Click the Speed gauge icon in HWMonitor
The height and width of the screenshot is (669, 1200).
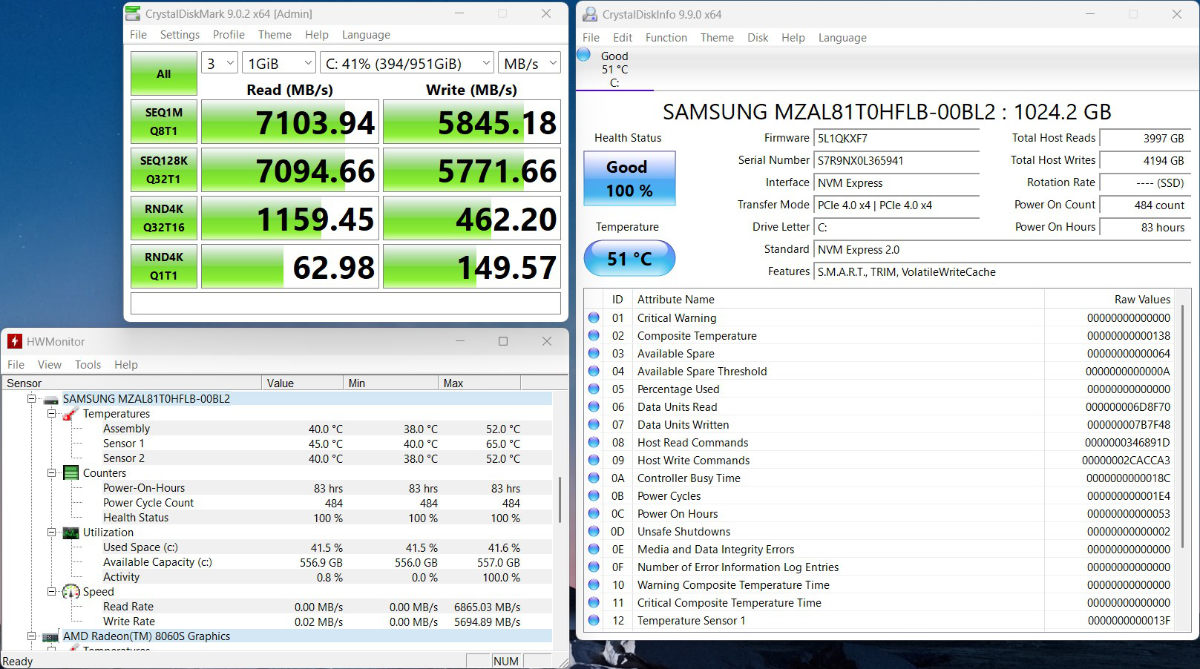70,591
